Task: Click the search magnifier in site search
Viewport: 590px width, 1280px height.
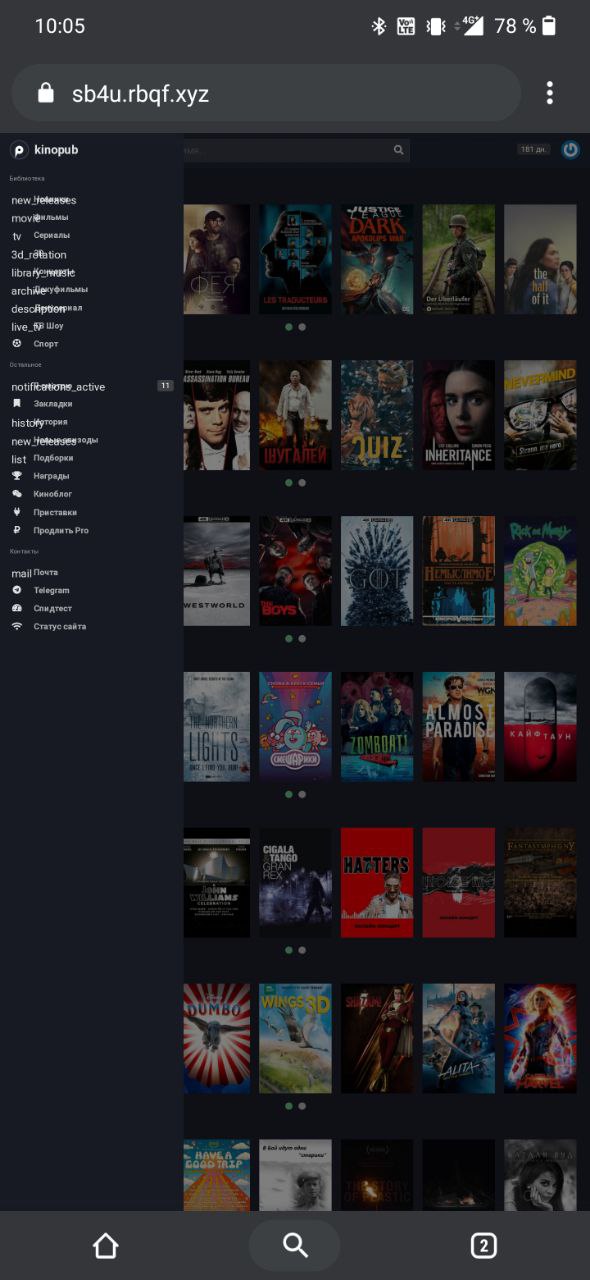Action: tap(399, 150)
